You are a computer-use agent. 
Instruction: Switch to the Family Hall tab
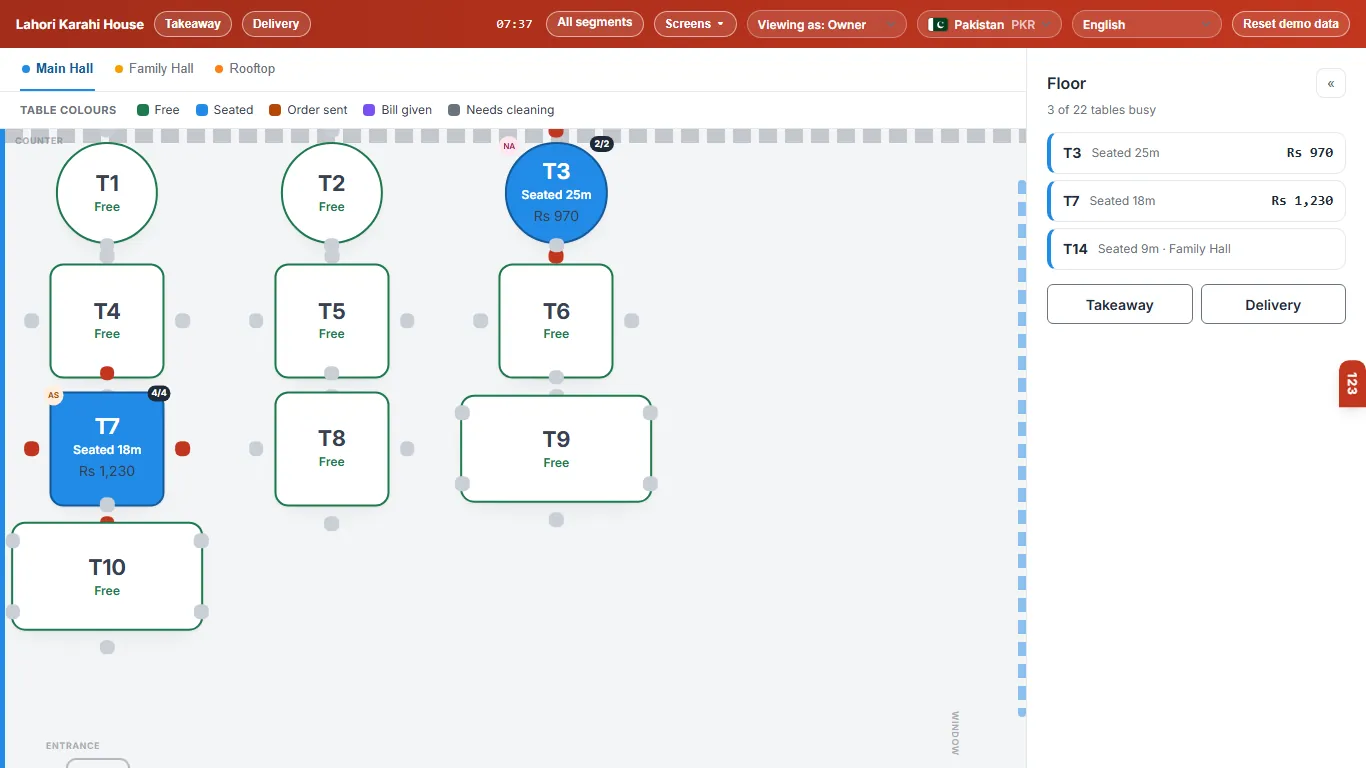(154, 69)
